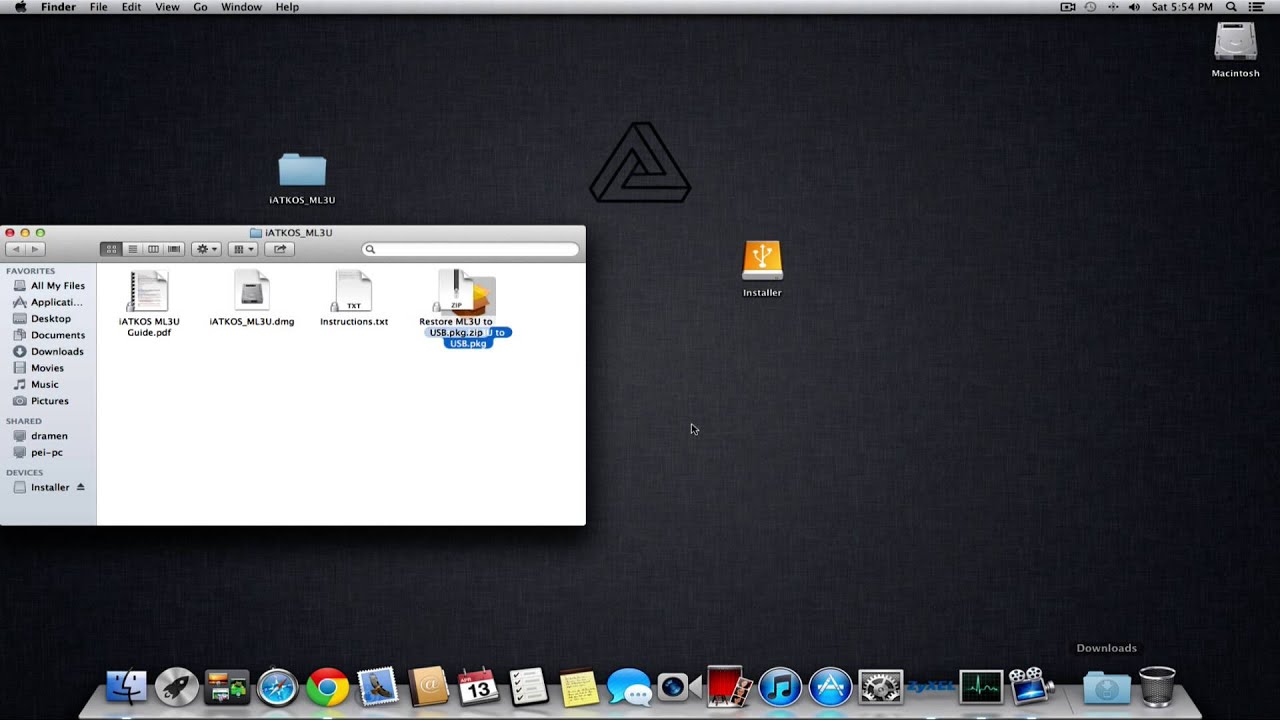
Task: Open the Edit menu
Action: point(131,7)
